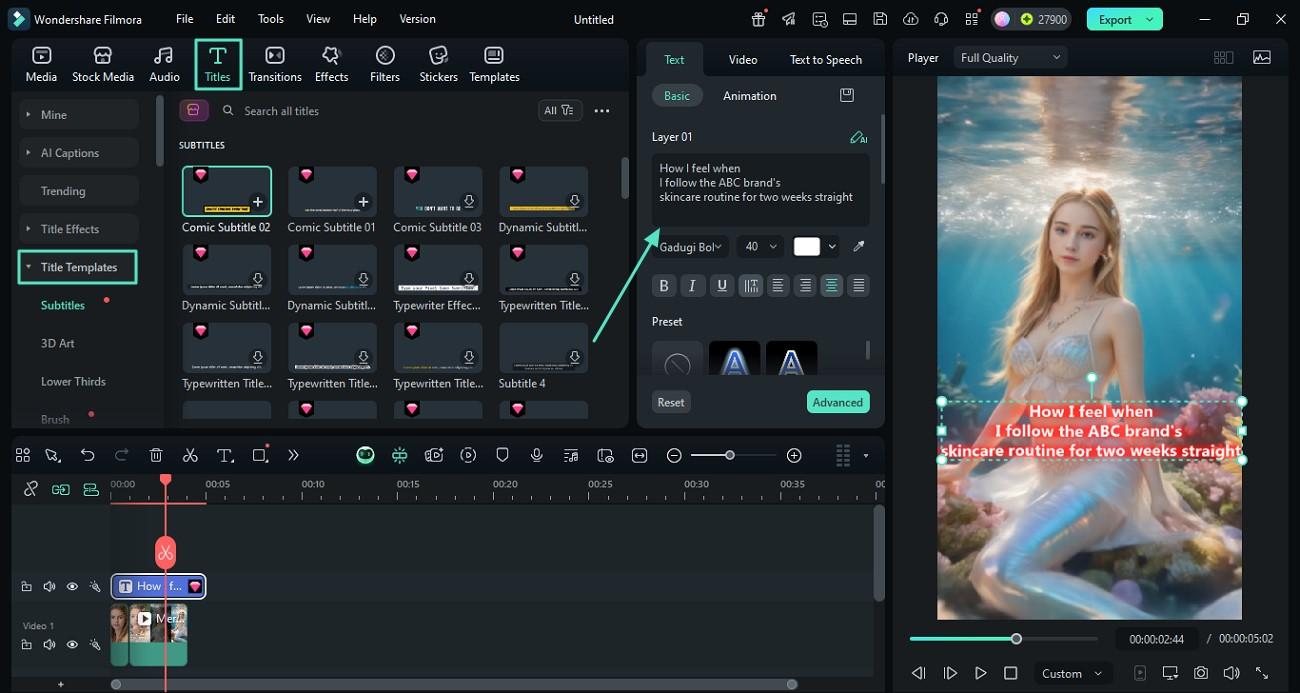Click the marker shield icon in timeline toolbar
Viewport: 1300px width, 693px height.
(x=502, y=455)
